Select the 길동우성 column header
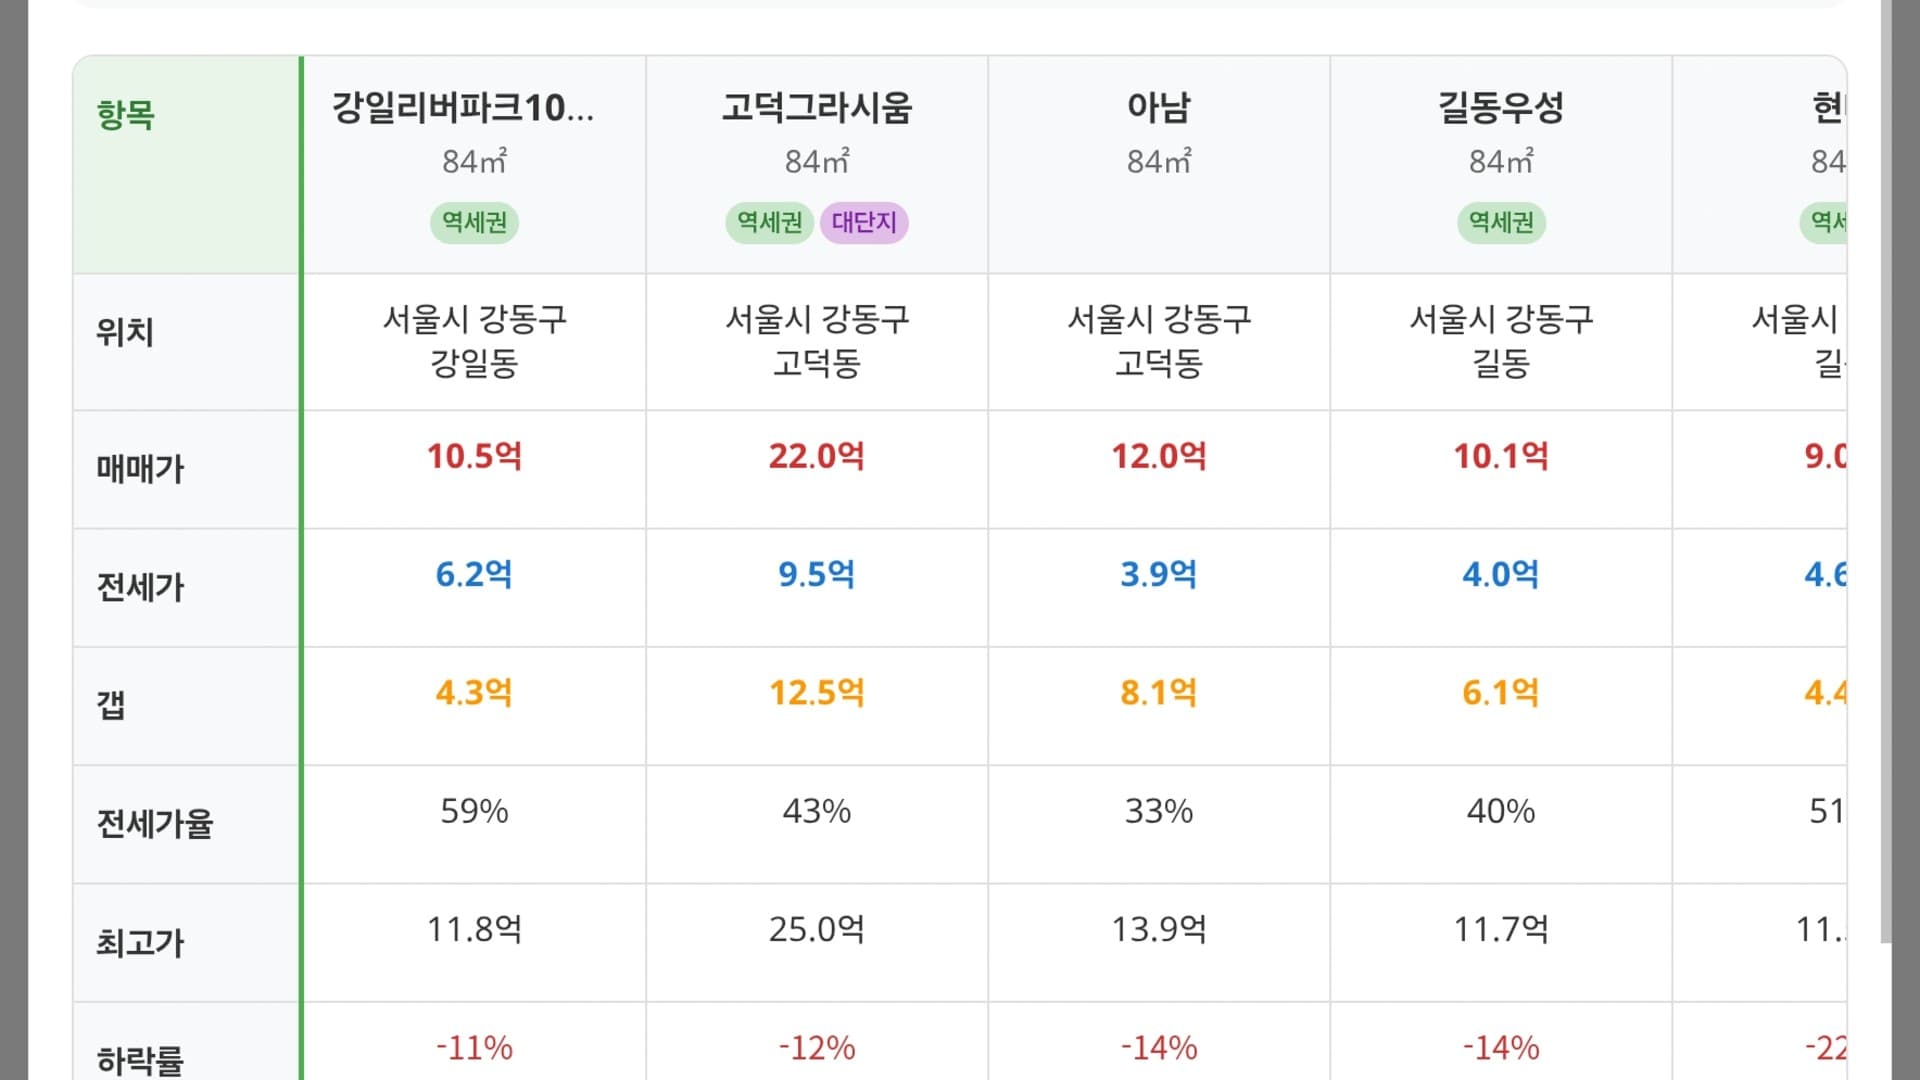Viewport: 1920px width, 1080px height. pos(1500,110)
